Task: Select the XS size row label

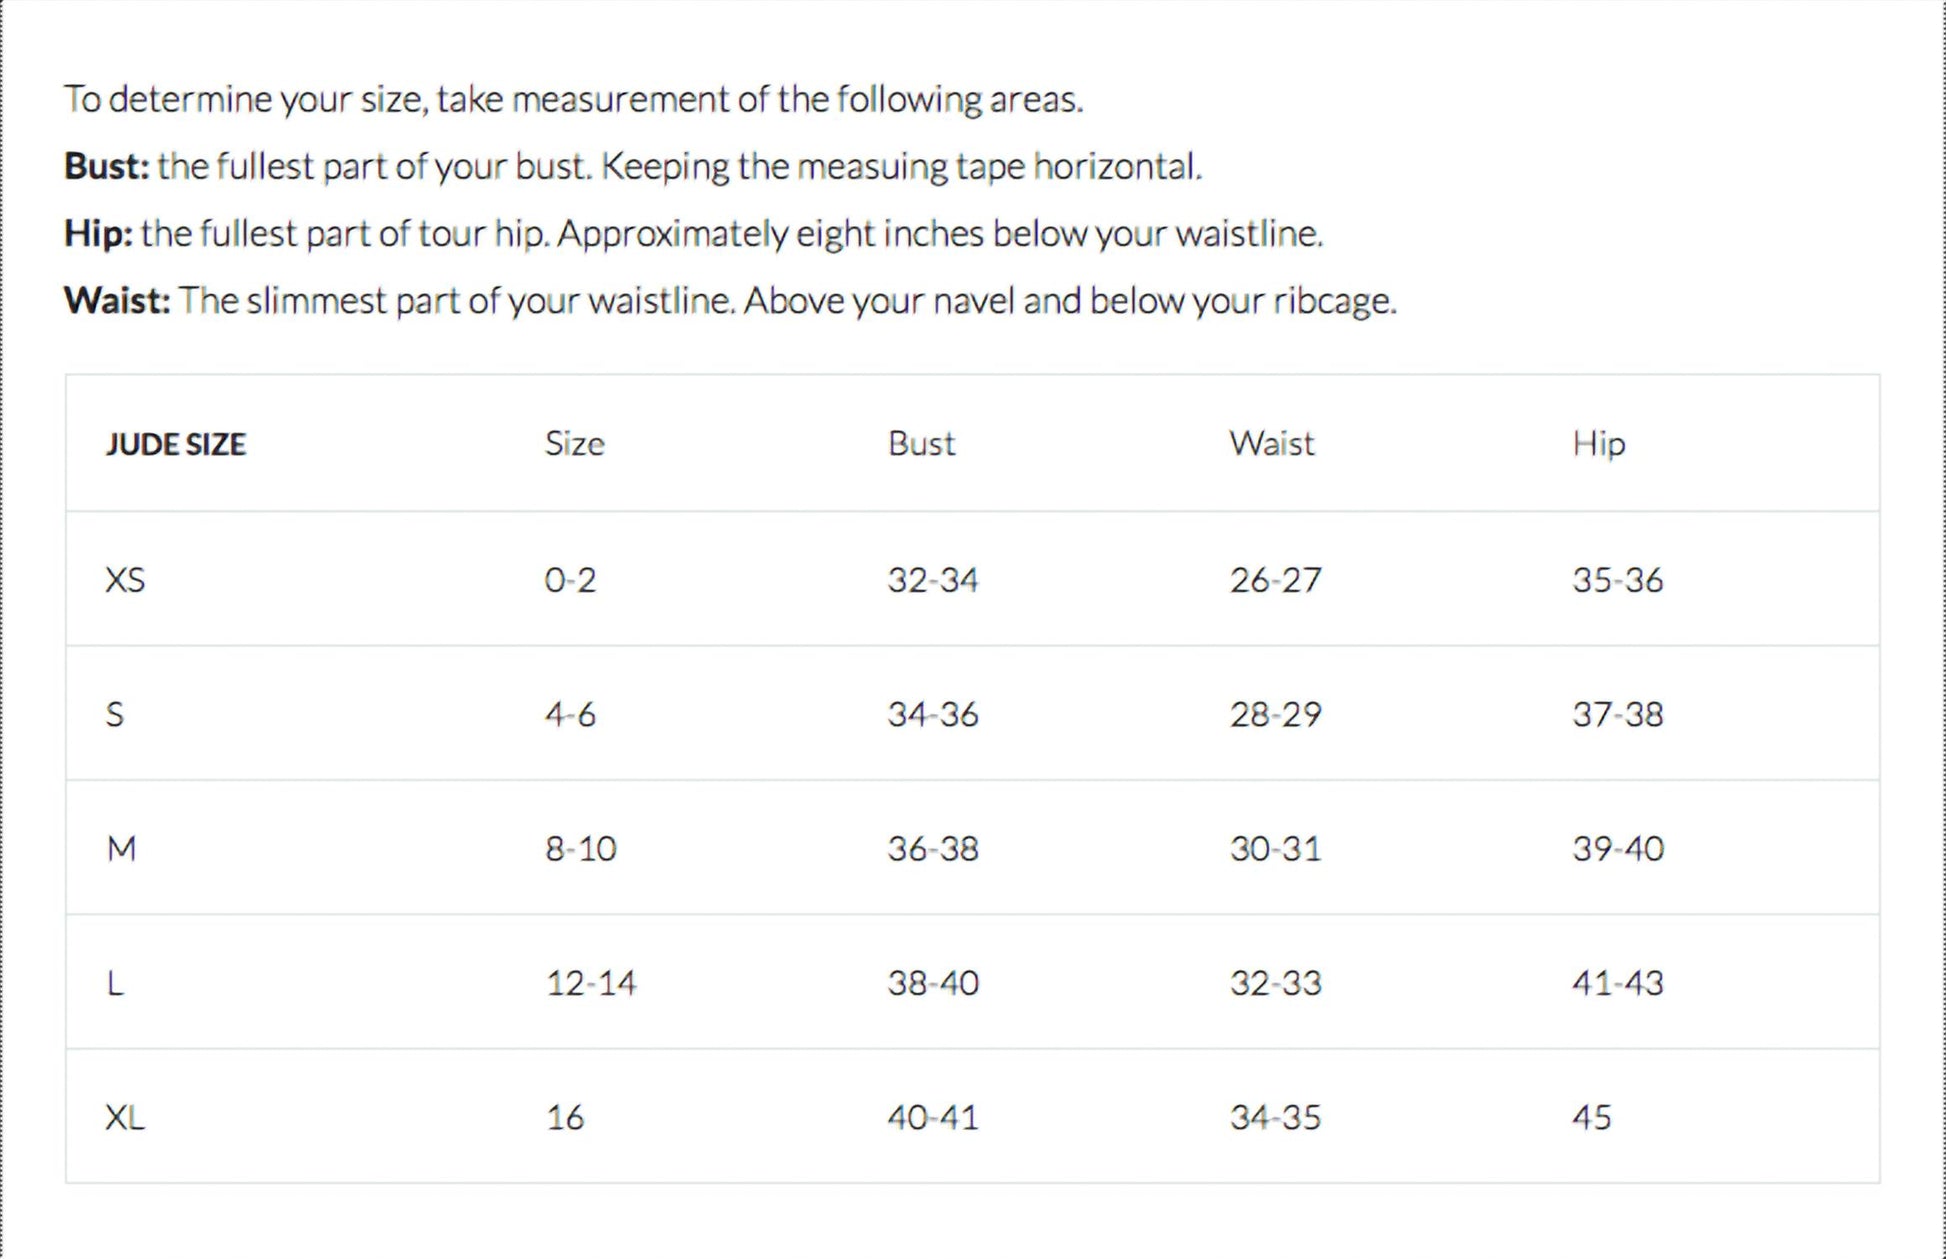Action: pos(125,580)
